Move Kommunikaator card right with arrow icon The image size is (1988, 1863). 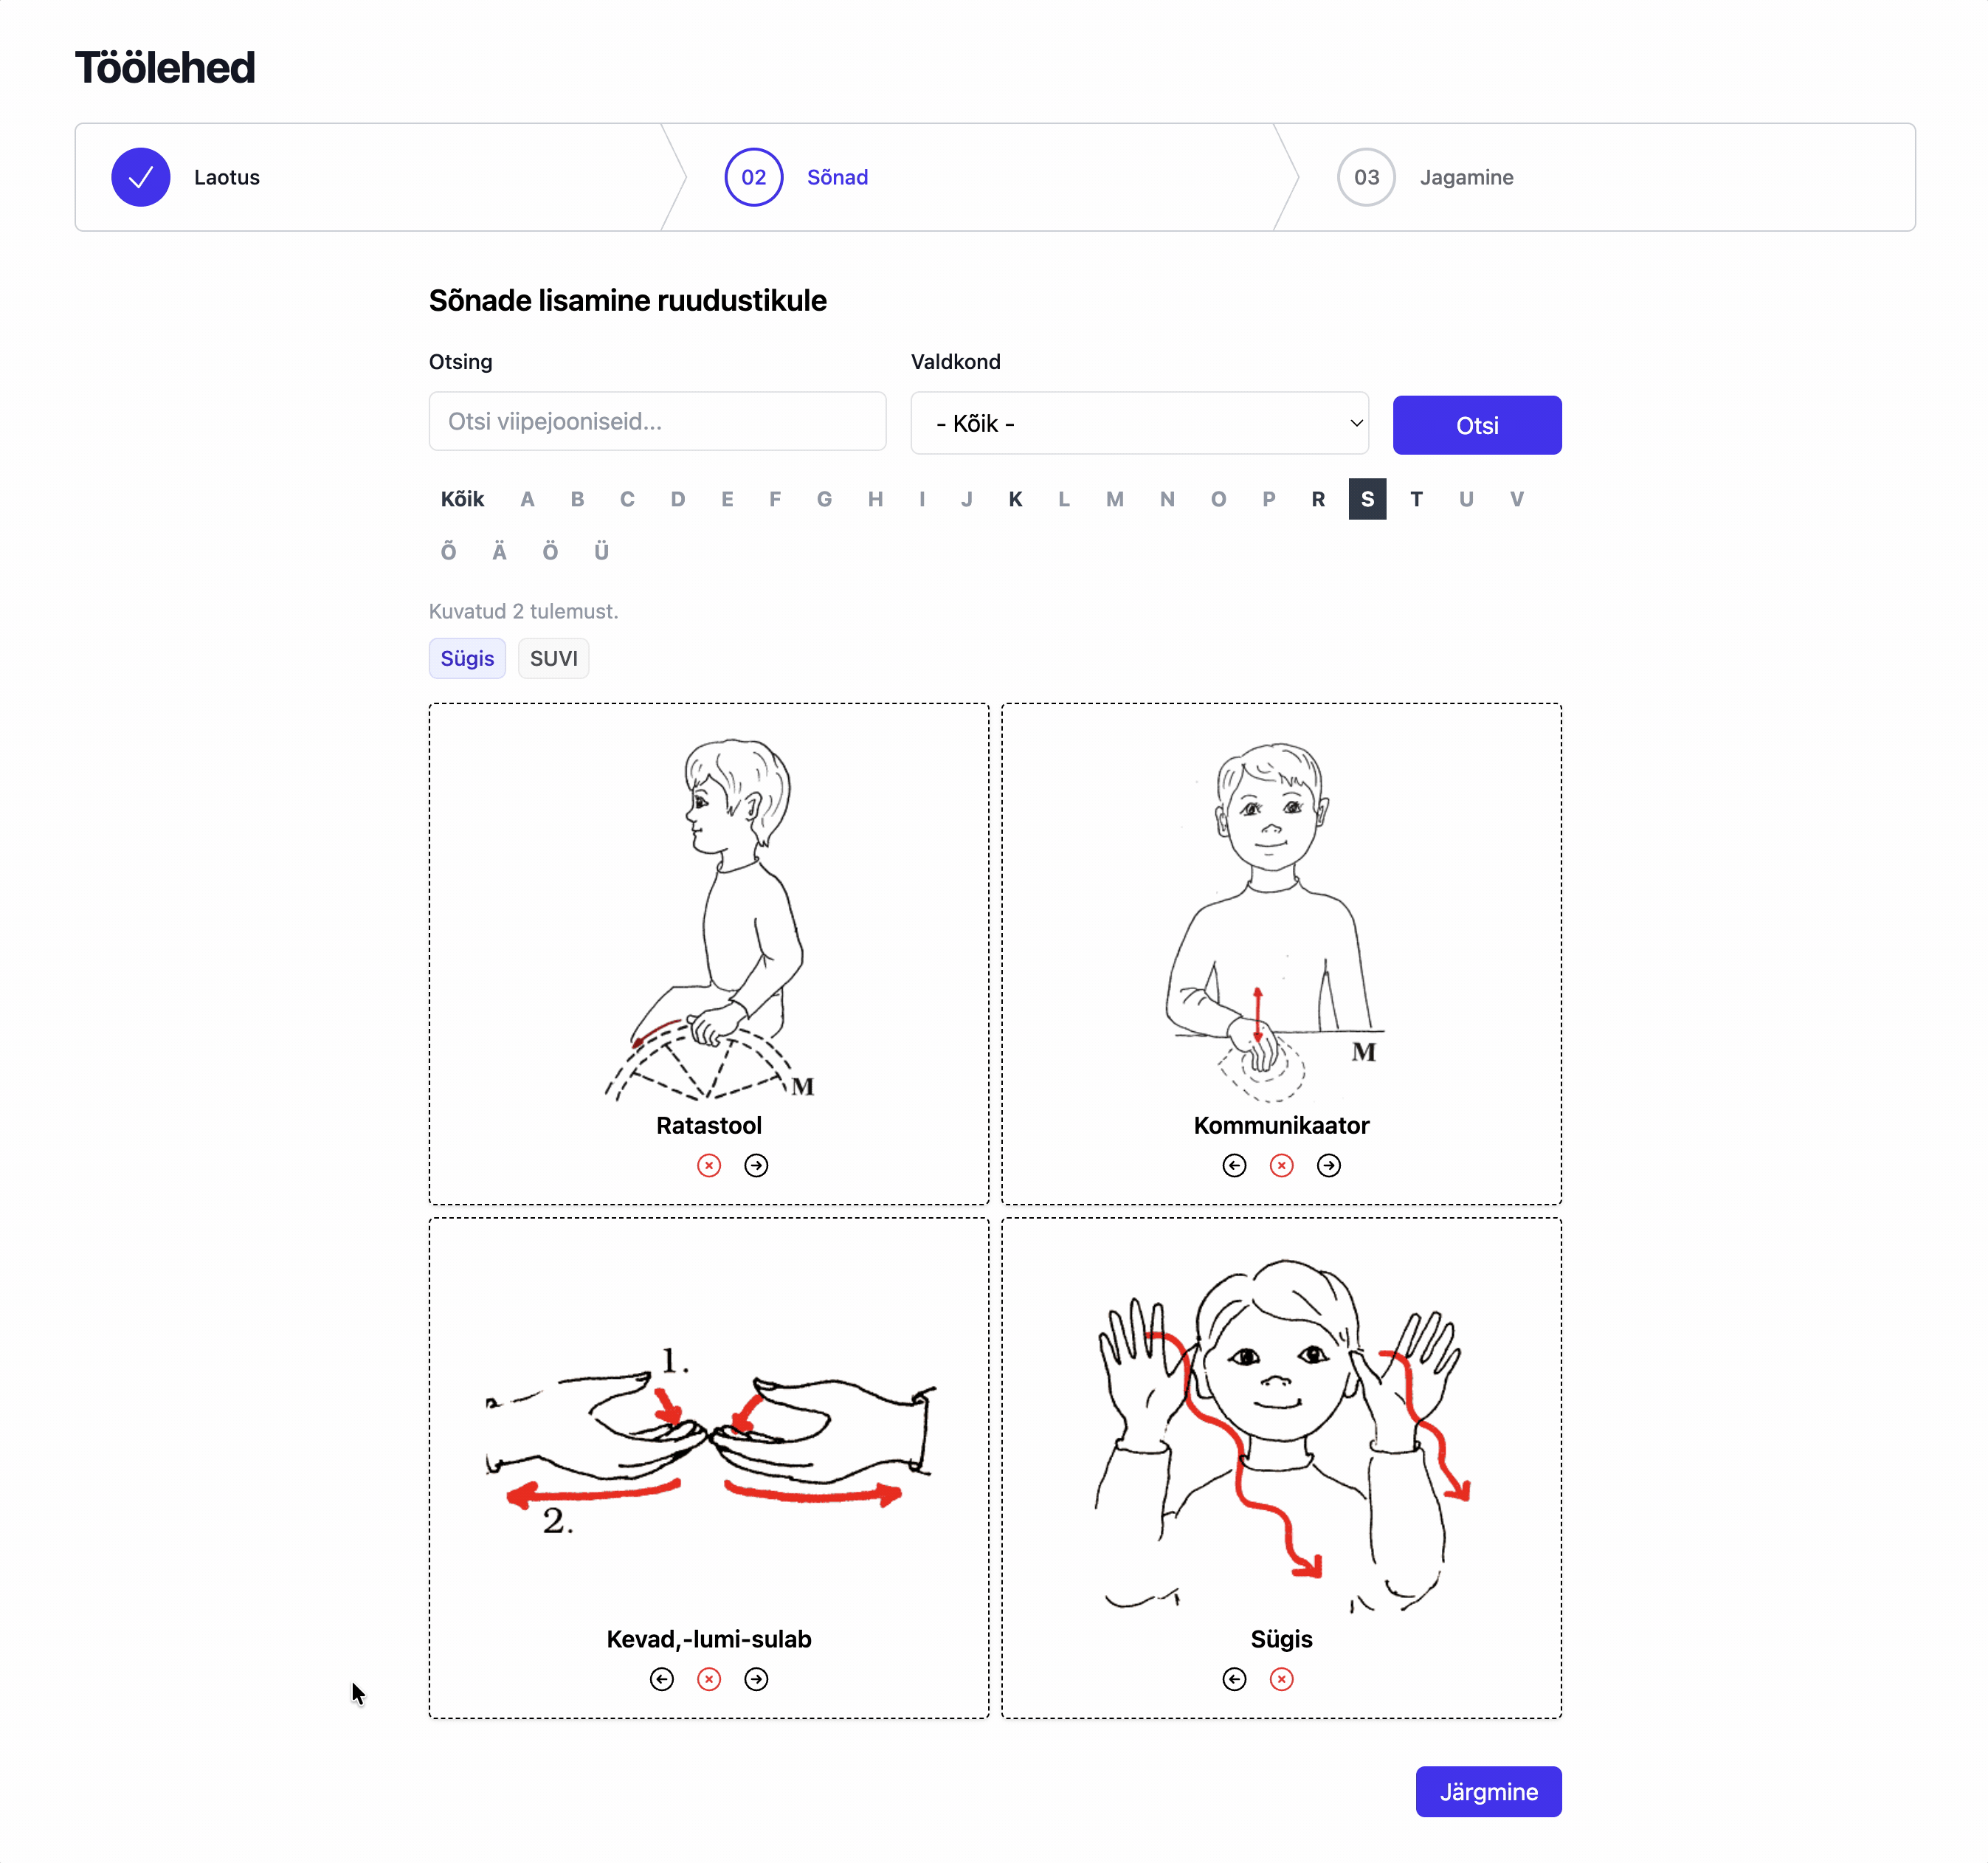(1328, 1165)
